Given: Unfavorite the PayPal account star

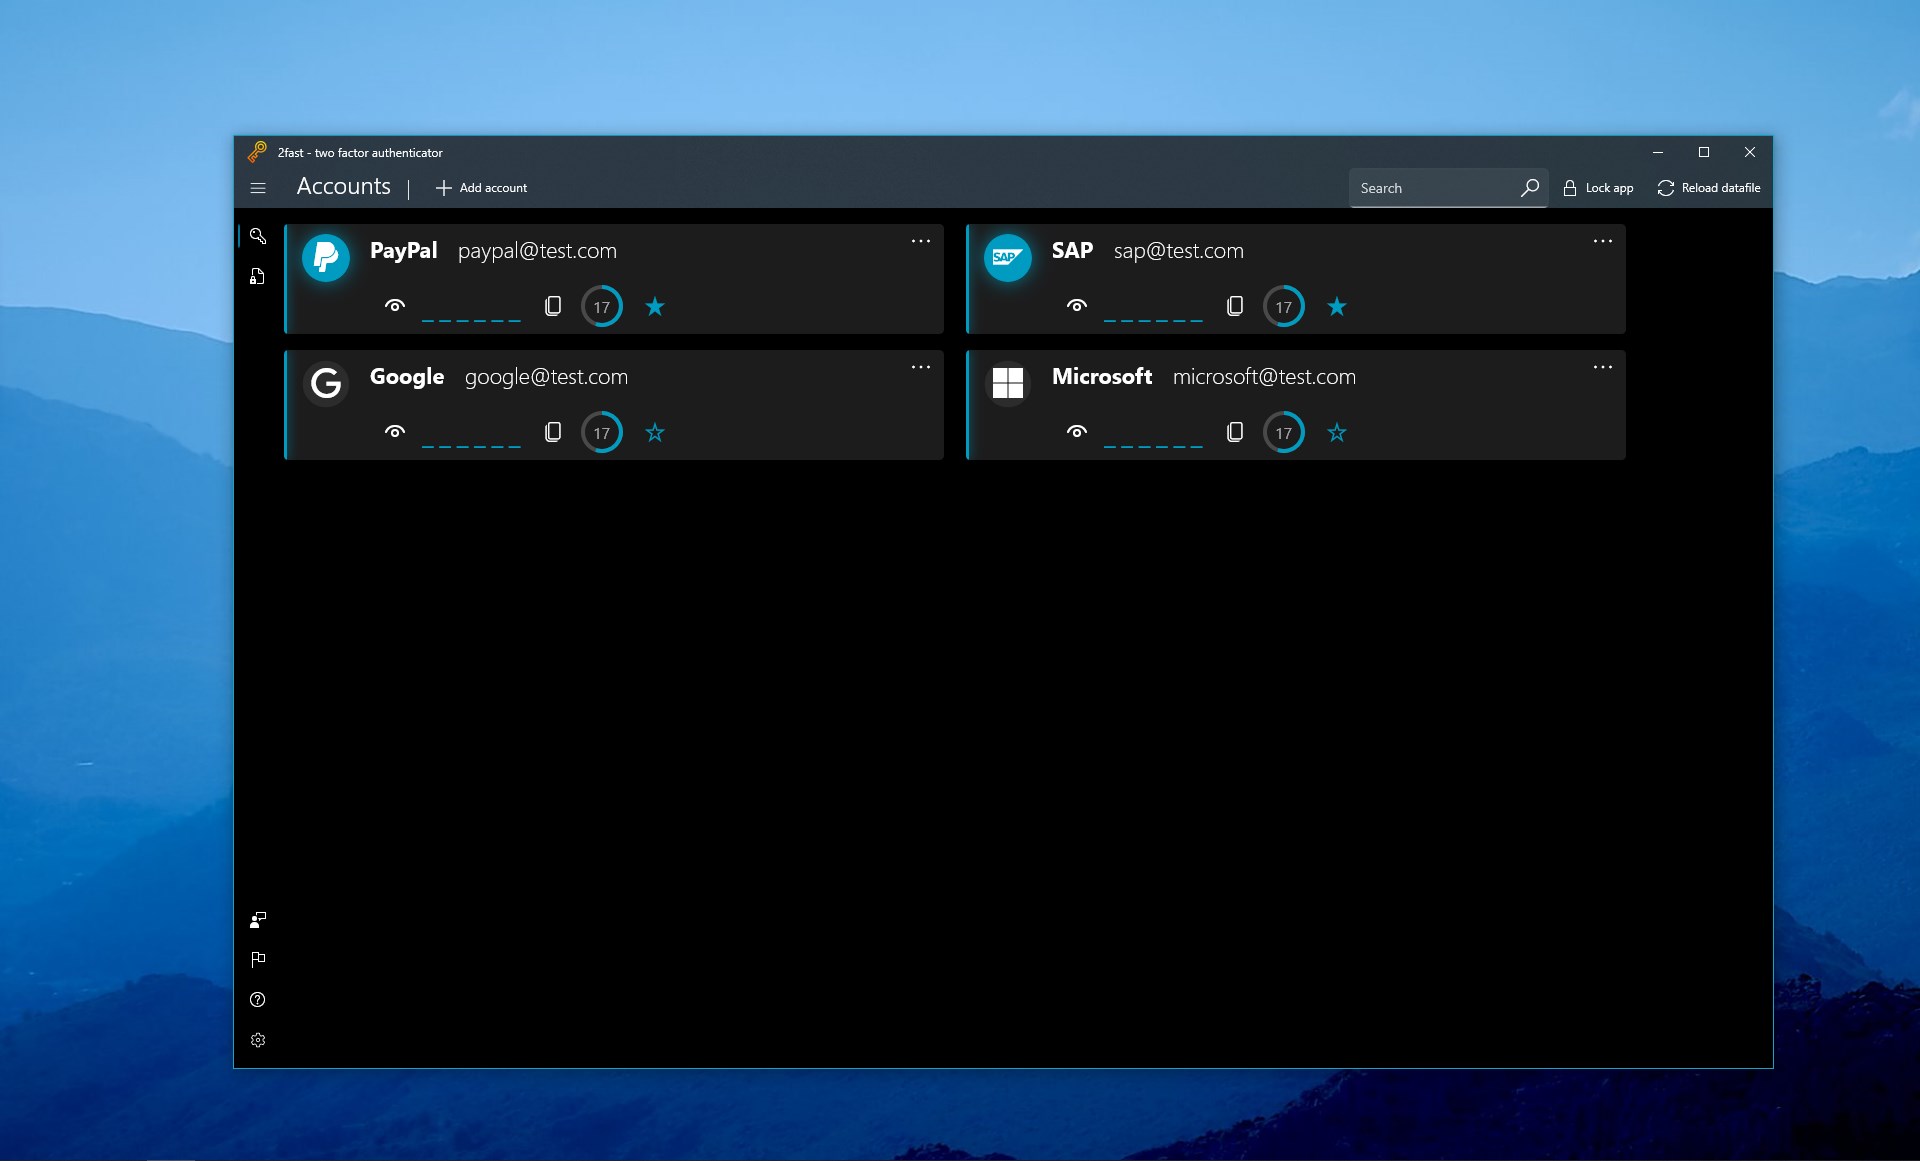Looking at the screenshot, I should [654, 306].
